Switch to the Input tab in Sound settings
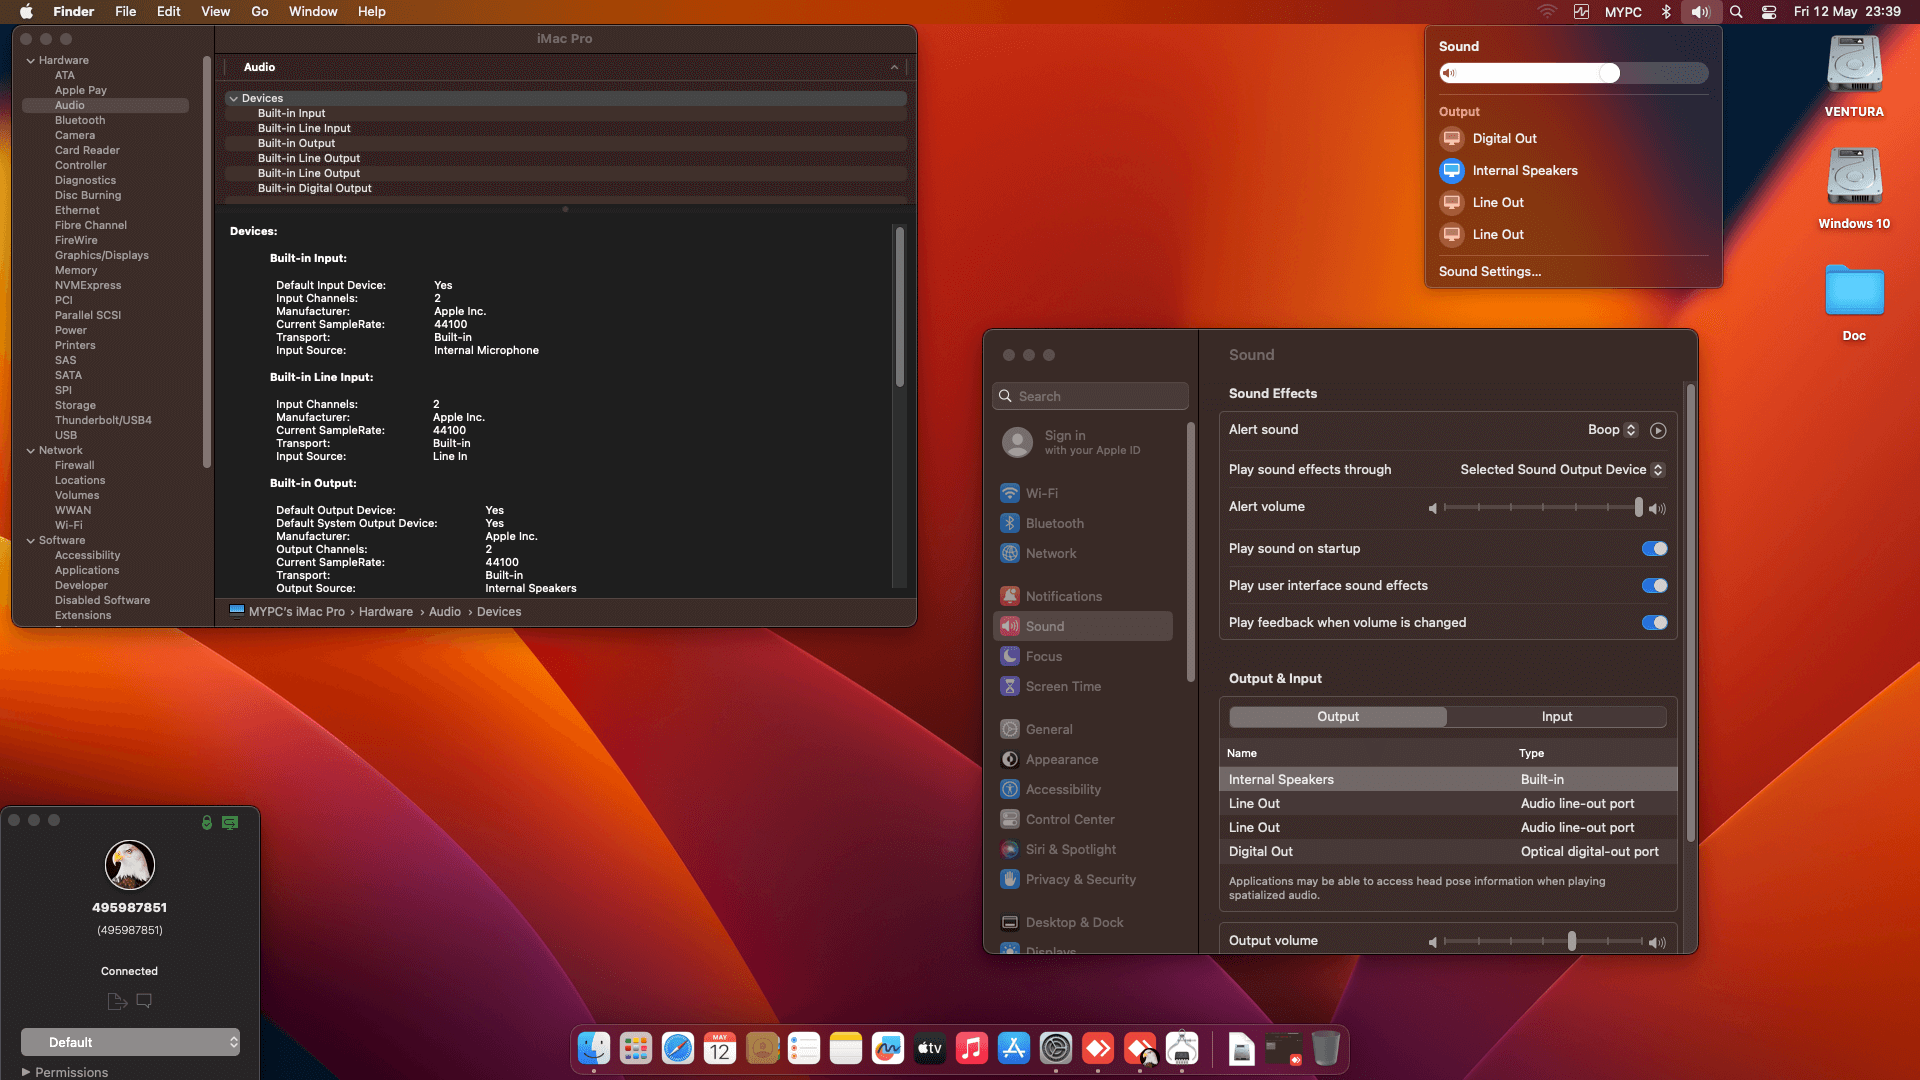 pyautogui.click(x=1557, y=717)
